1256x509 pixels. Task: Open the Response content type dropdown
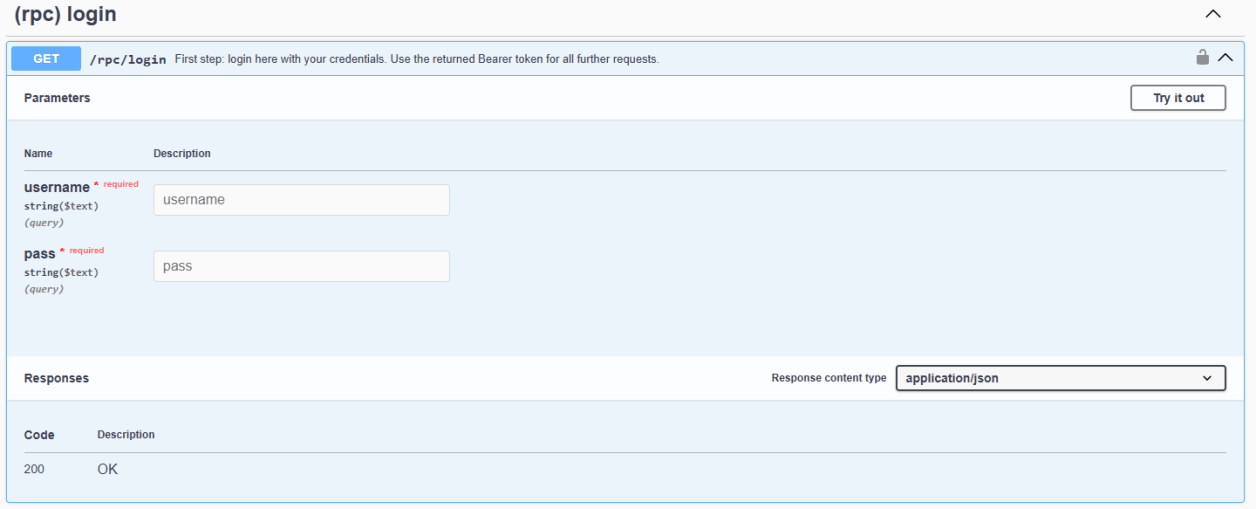pyautogui.click(x=1060, y=378)
